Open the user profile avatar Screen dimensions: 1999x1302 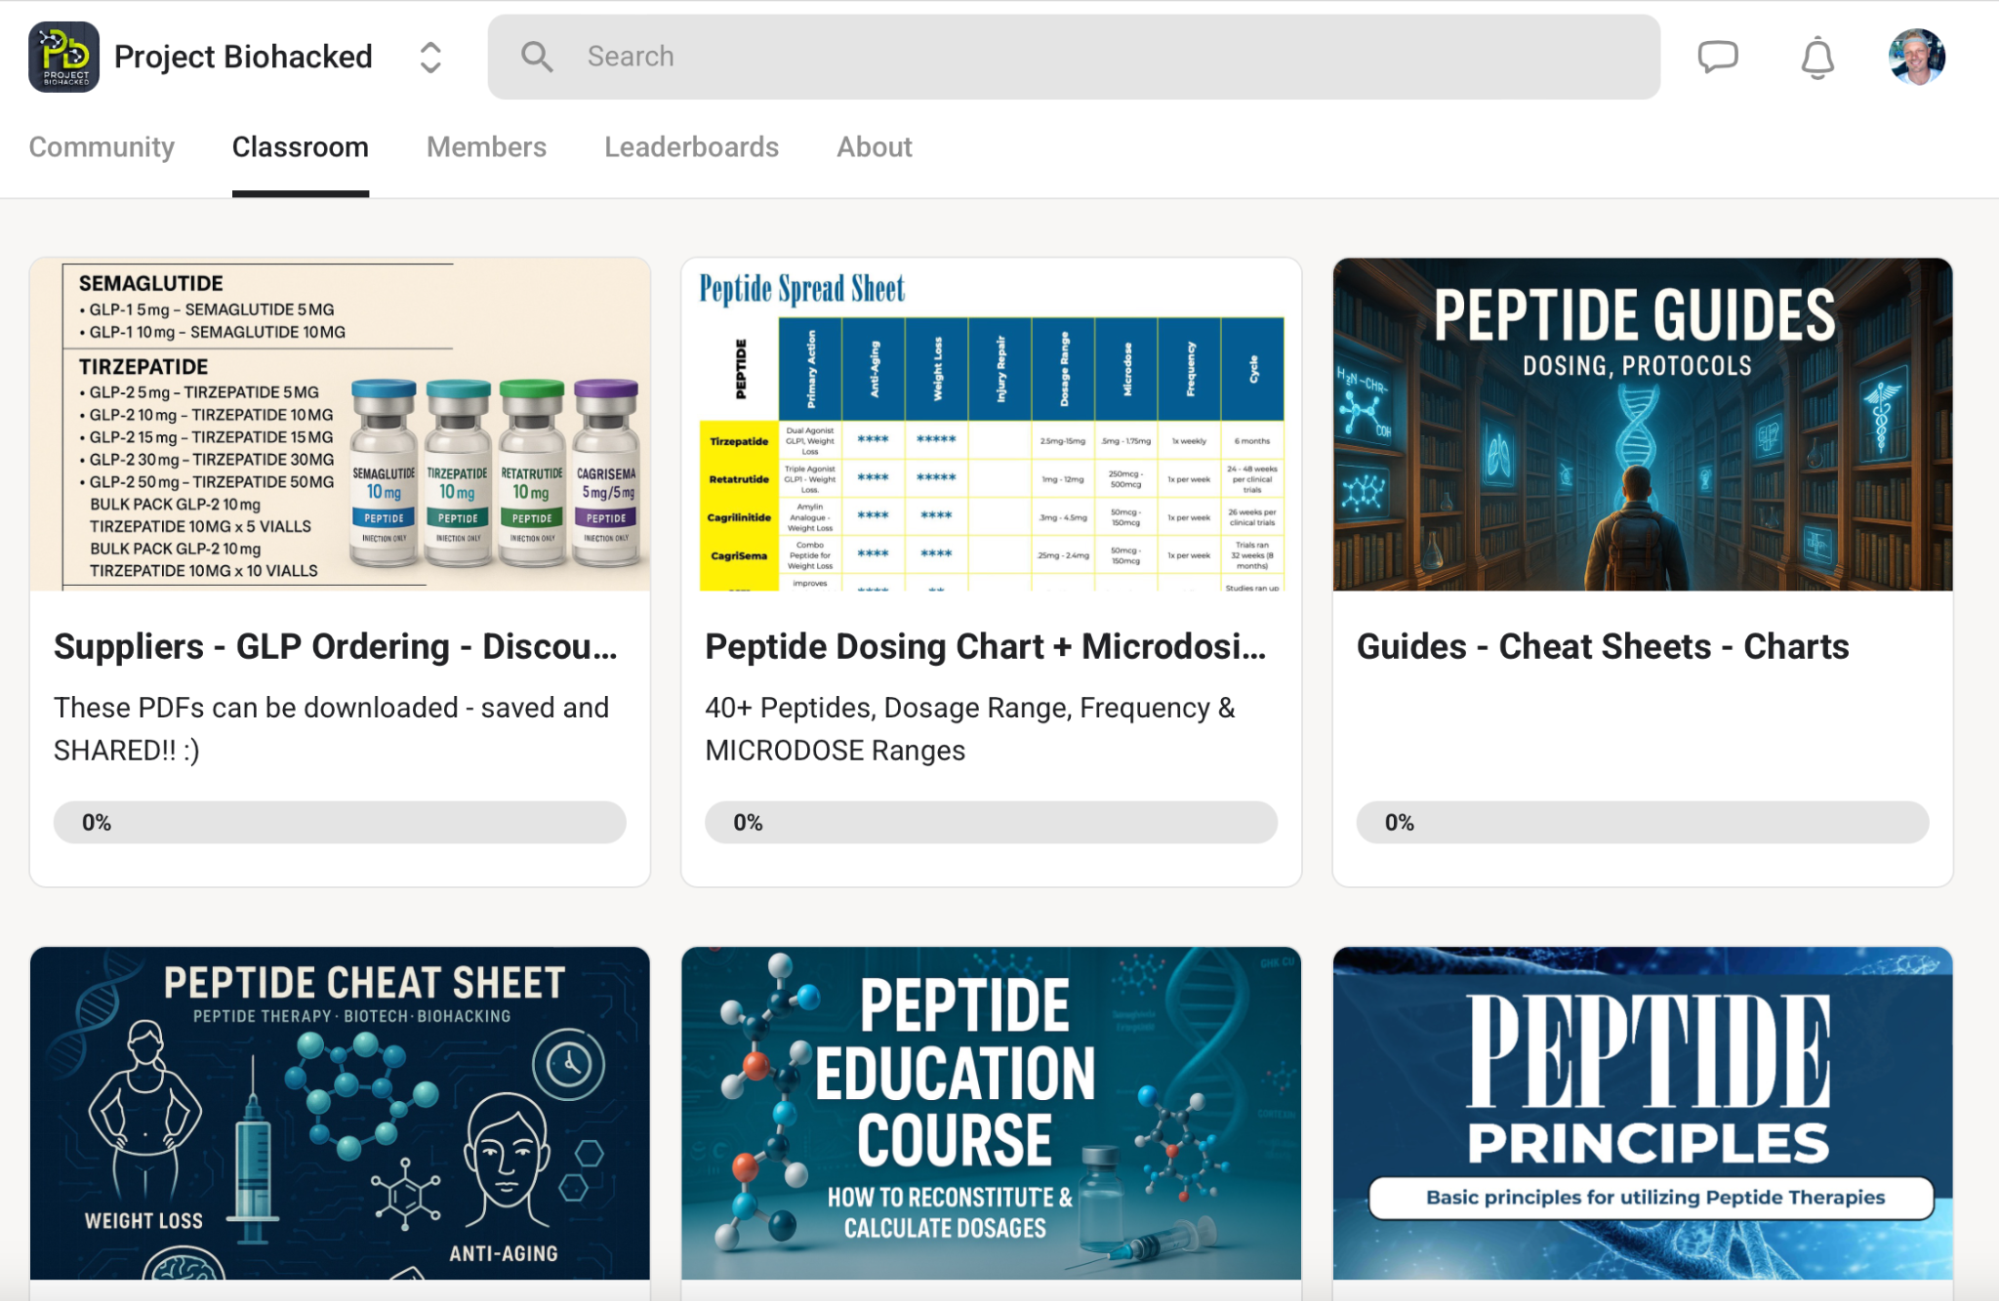tap(1916, 57)
